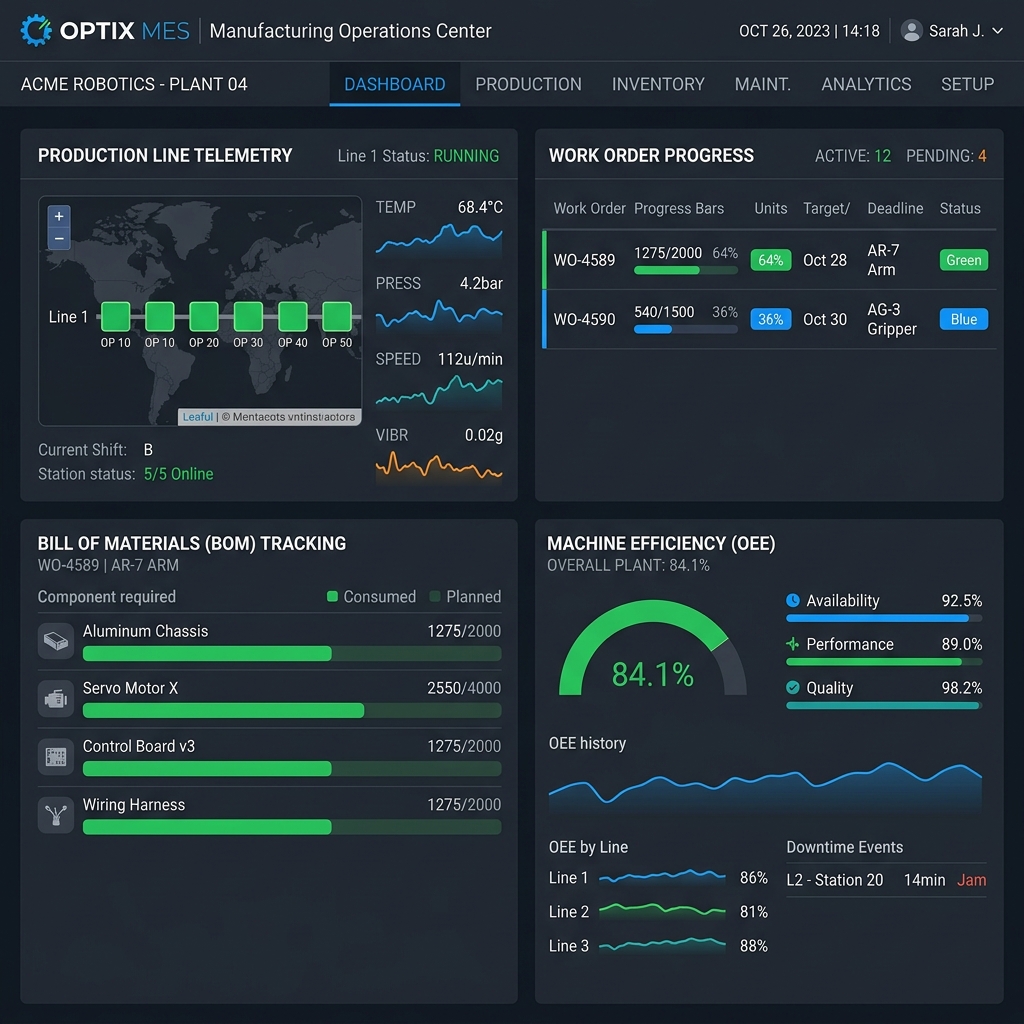Click Line 1 OEE sparkline
The image size is (1024, 1024).
[662, 877]
